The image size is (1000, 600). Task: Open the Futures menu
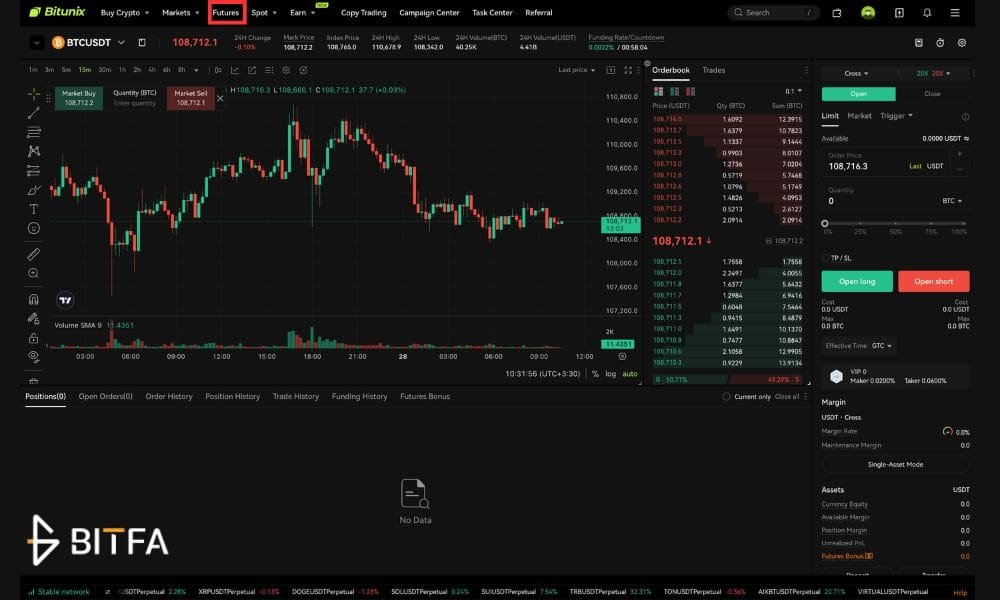coord(226,13)
